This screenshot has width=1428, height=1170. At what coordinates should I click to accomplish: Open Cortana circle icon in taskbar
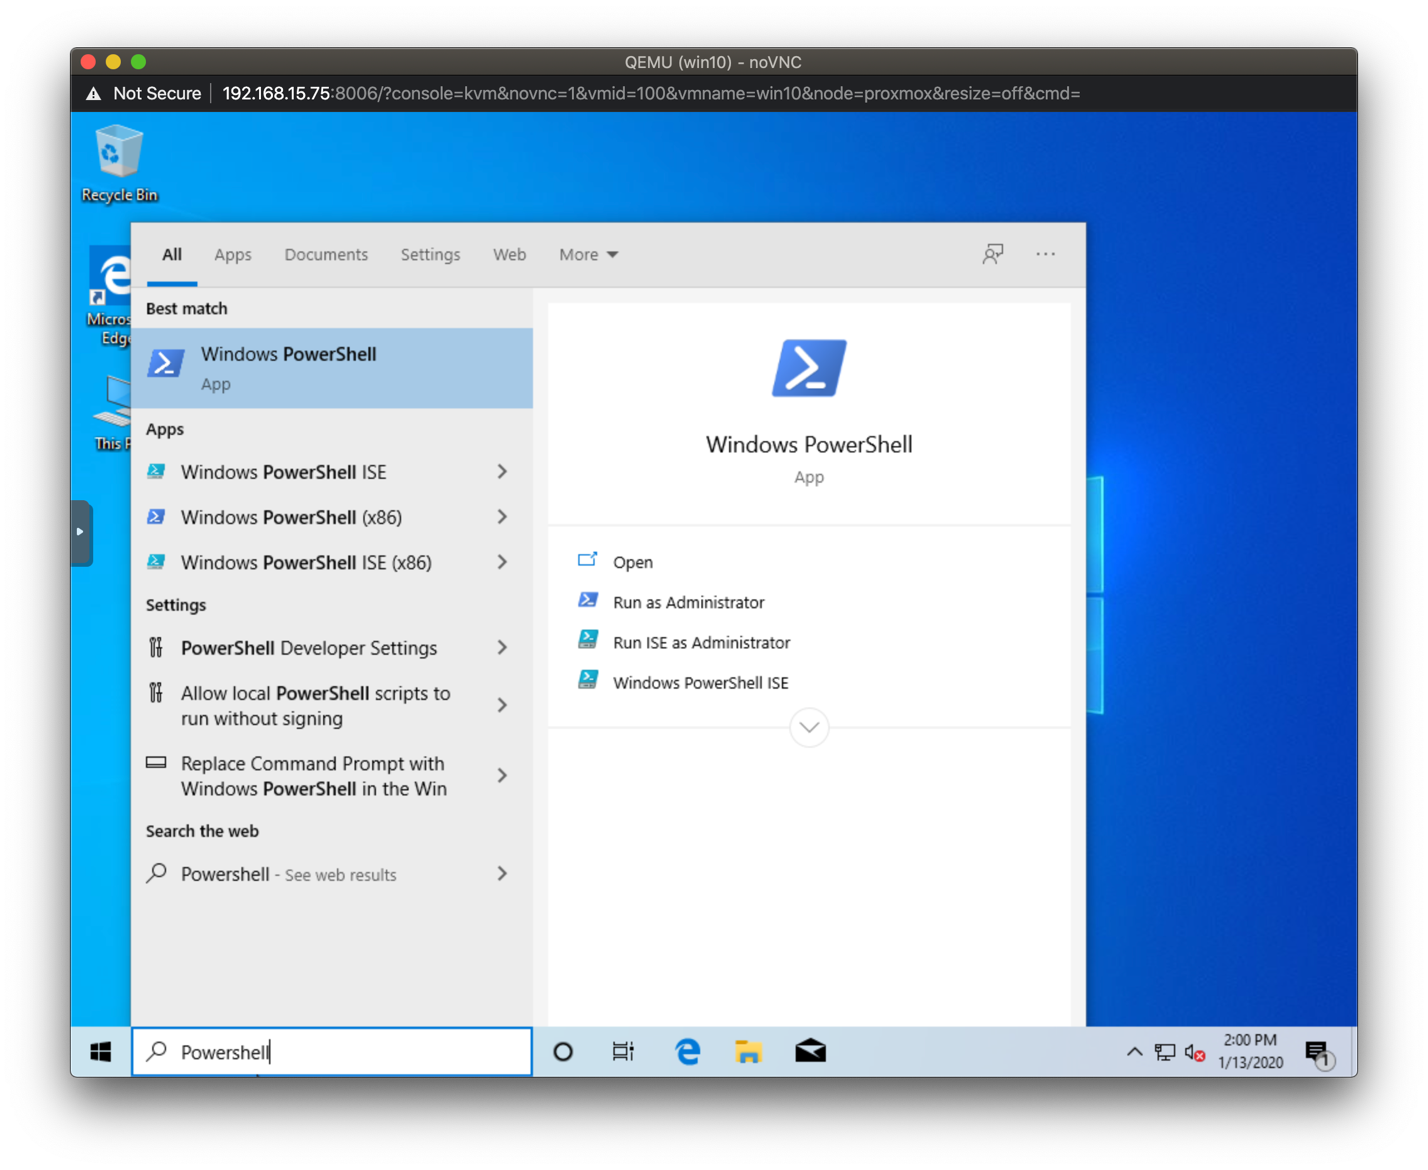click(563, 1052)
